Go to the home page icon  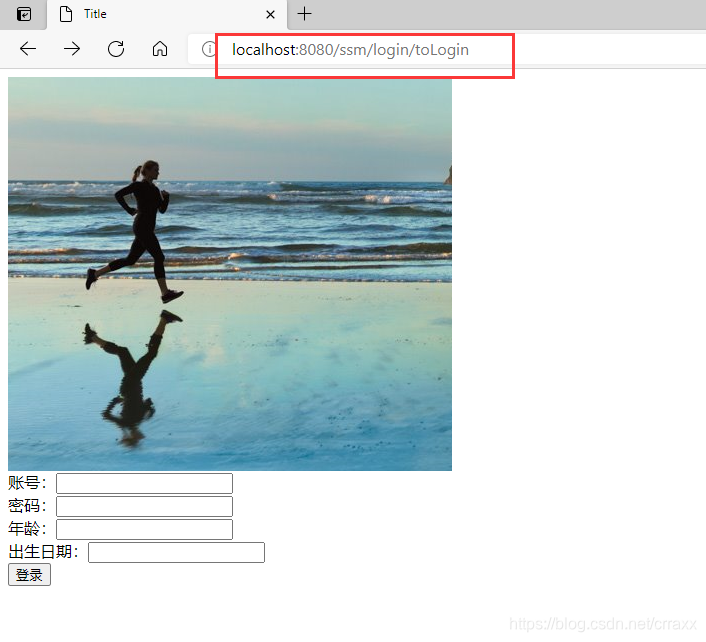click(160, 49)
